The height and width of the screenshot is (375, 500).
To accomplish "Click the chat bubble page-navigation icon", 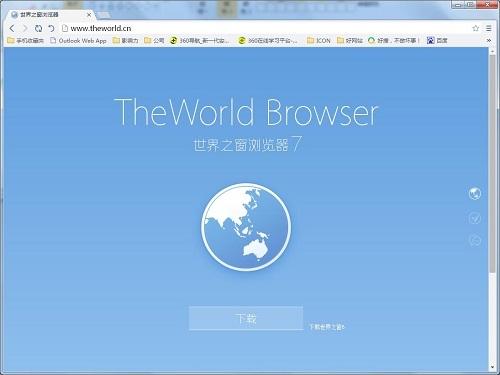I will coord(475,240).
